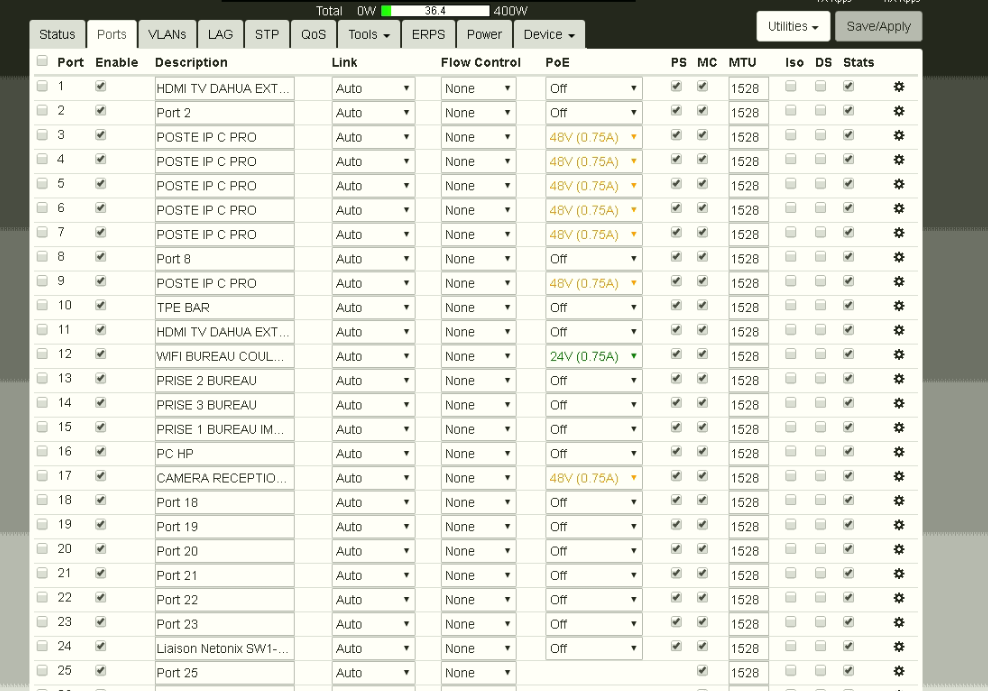Switch to the VLANs tab
The image size is (988, 691).
(167, 34)
